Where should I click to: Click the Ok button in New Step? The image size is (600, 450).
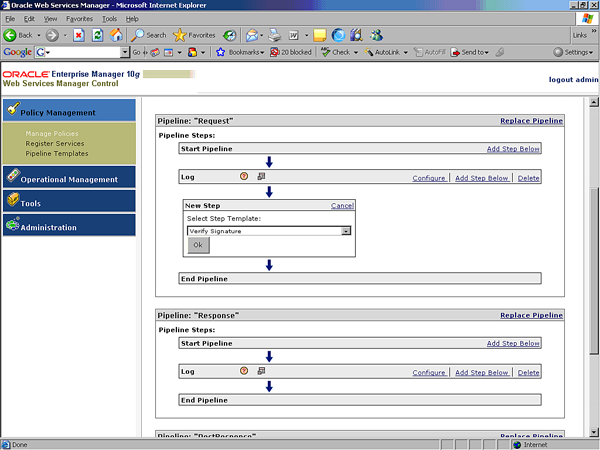pos(198,245)
